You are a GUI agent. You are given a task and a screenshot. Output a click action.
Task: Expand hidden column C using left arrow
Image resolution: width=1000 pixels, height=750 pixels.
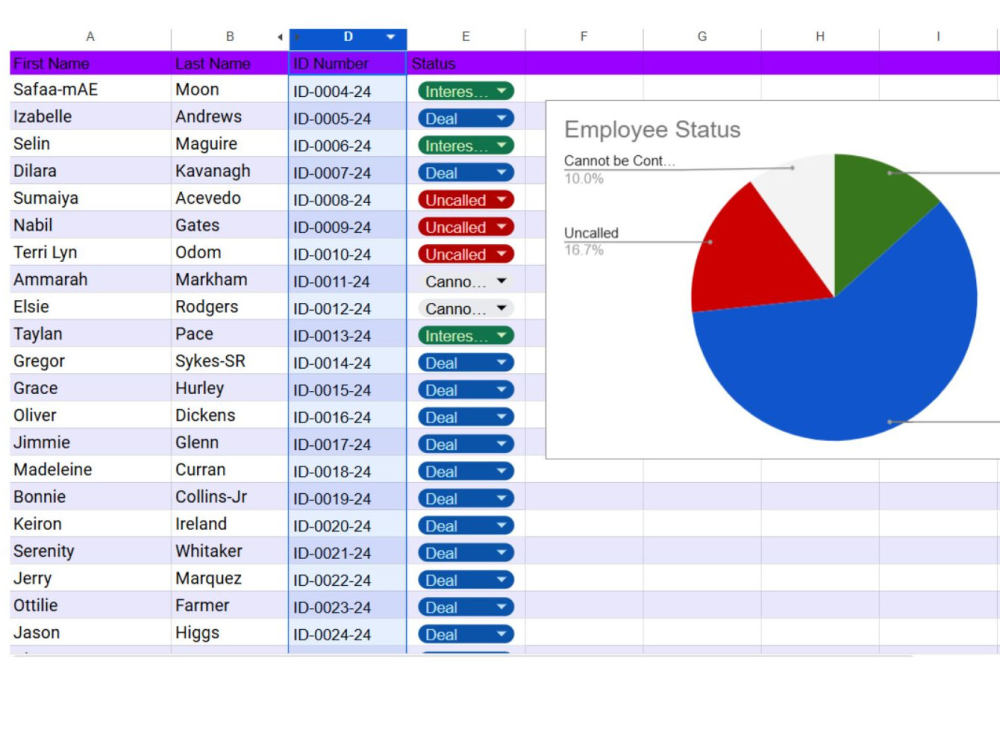[x=280, y=37]
